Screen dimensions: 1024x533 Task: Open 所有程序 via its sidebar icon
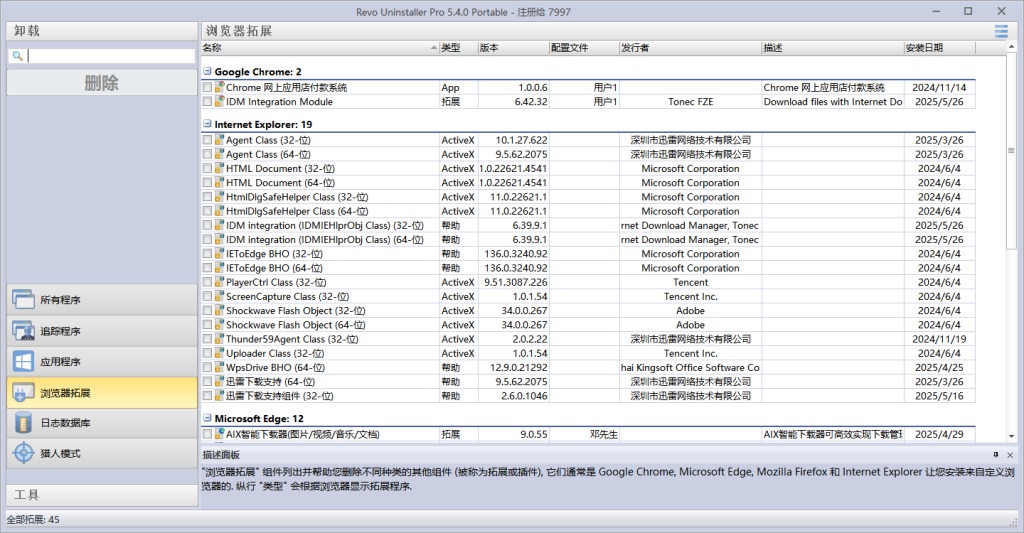23,300
